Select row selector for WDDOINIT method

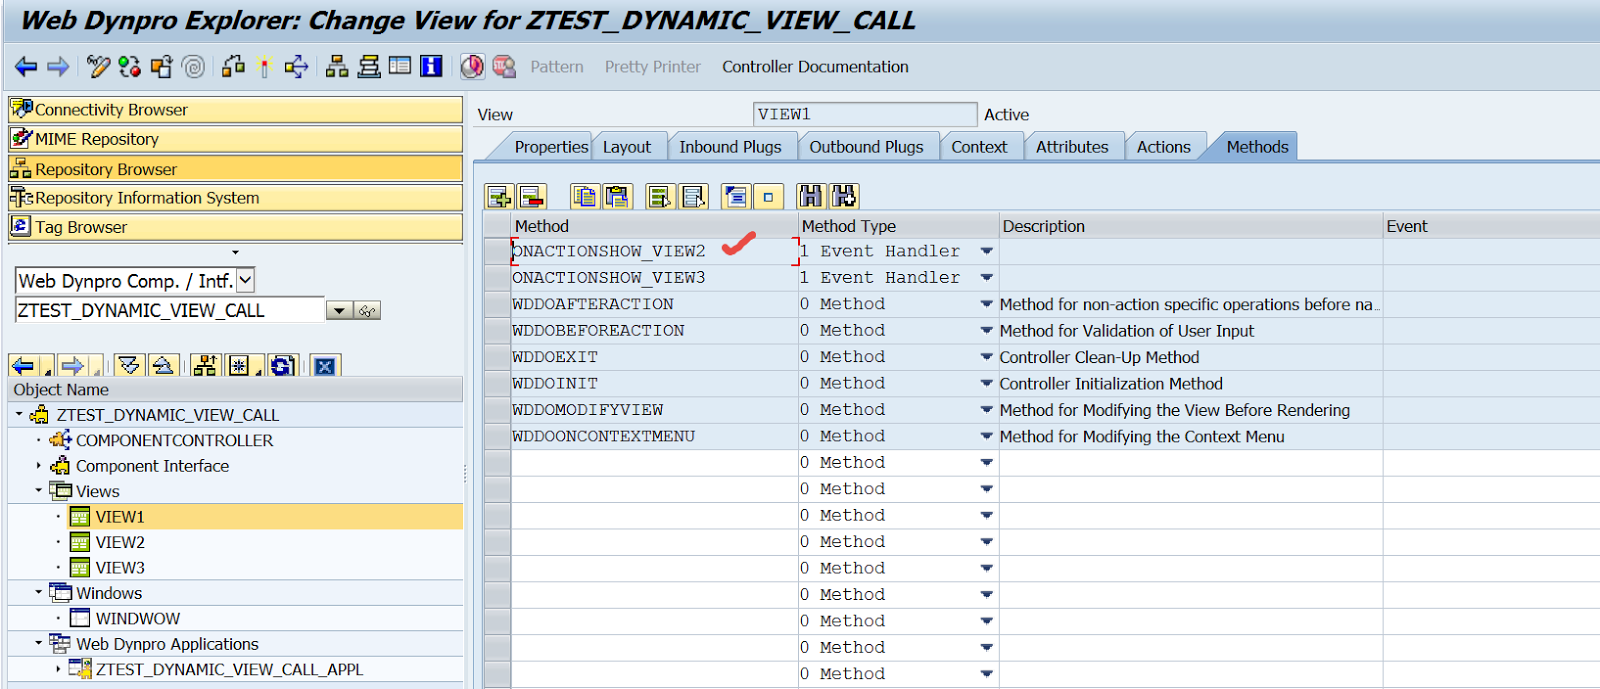point(496,384)
